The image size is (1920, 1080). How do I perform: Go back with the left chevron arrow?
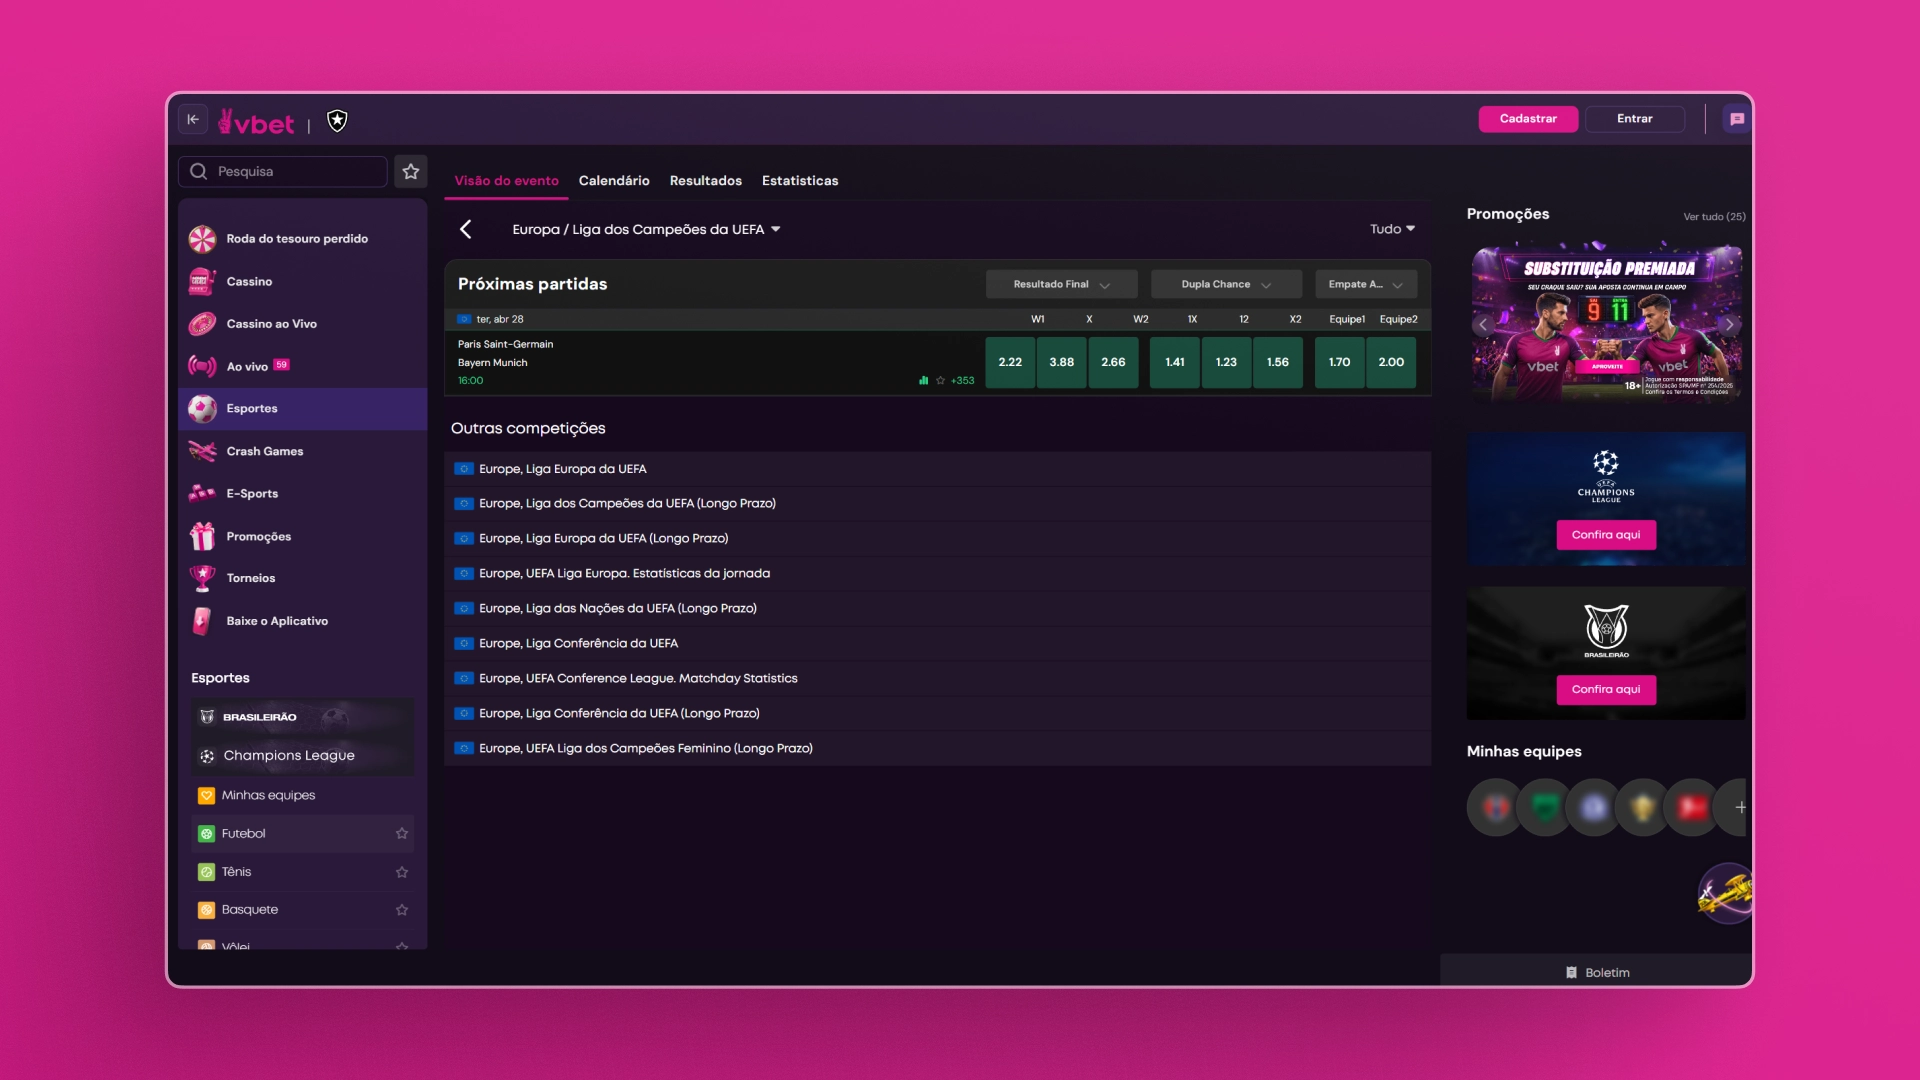click(465, 229)
